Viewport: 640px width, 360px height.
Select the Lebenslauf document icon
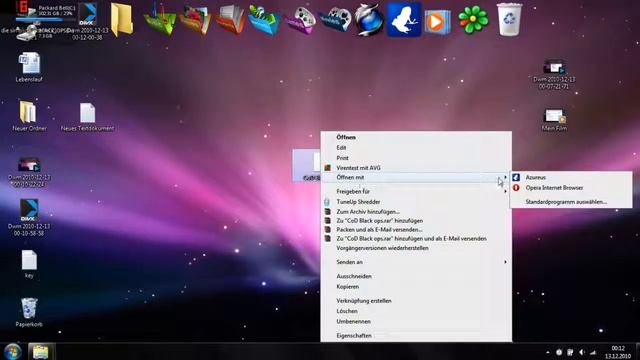tap(29, 67)
